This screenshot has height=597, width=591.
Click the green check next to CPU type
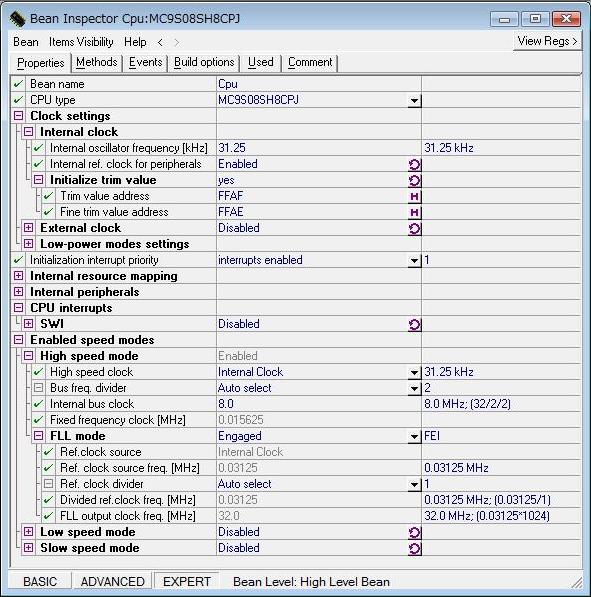18,100
